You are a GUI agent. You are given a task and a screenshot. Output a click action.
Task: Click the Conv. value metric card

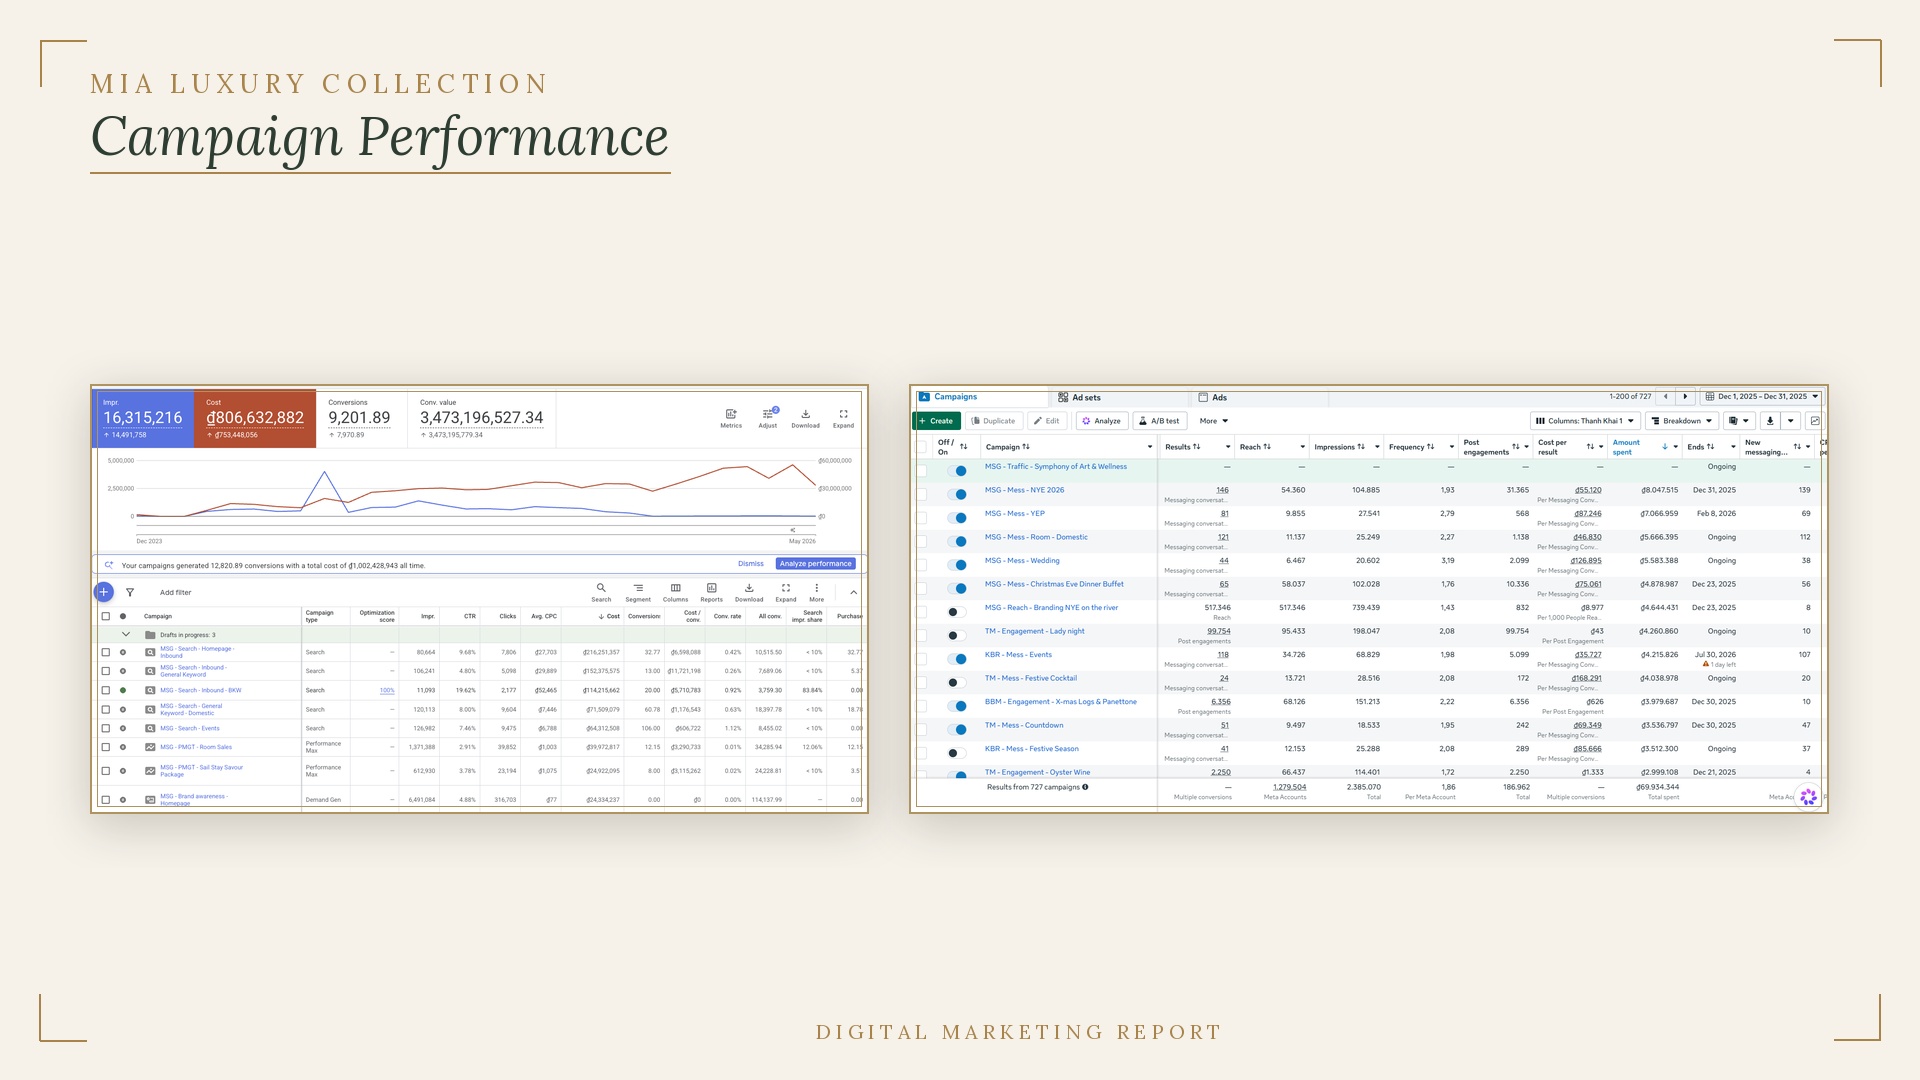click(x=482, y=419)
